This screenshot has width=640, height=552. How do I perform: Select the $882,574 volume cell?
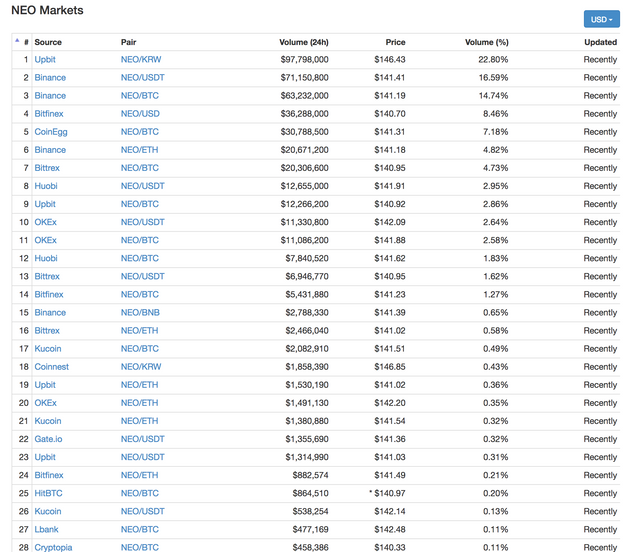pos(310,475)
